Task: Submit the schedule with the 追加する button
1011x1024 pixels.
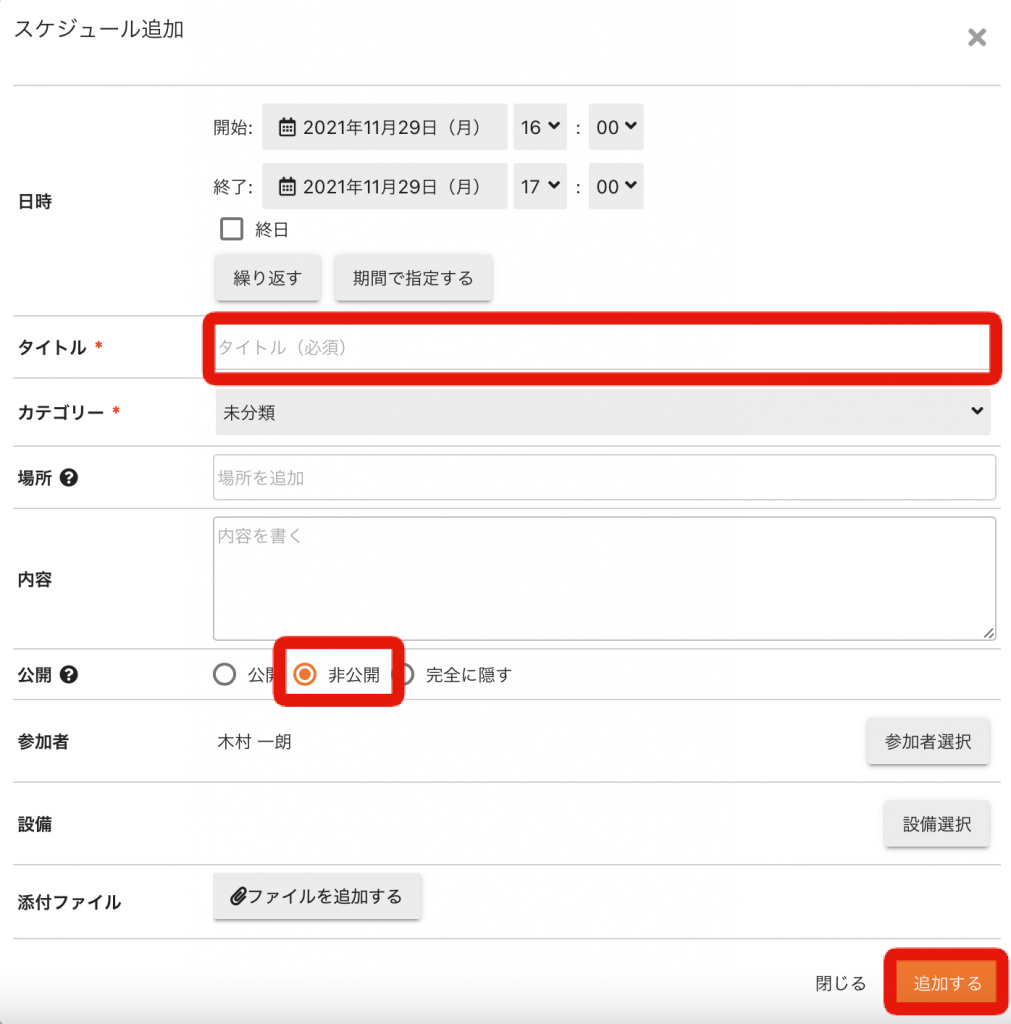Action: [944, 983]
